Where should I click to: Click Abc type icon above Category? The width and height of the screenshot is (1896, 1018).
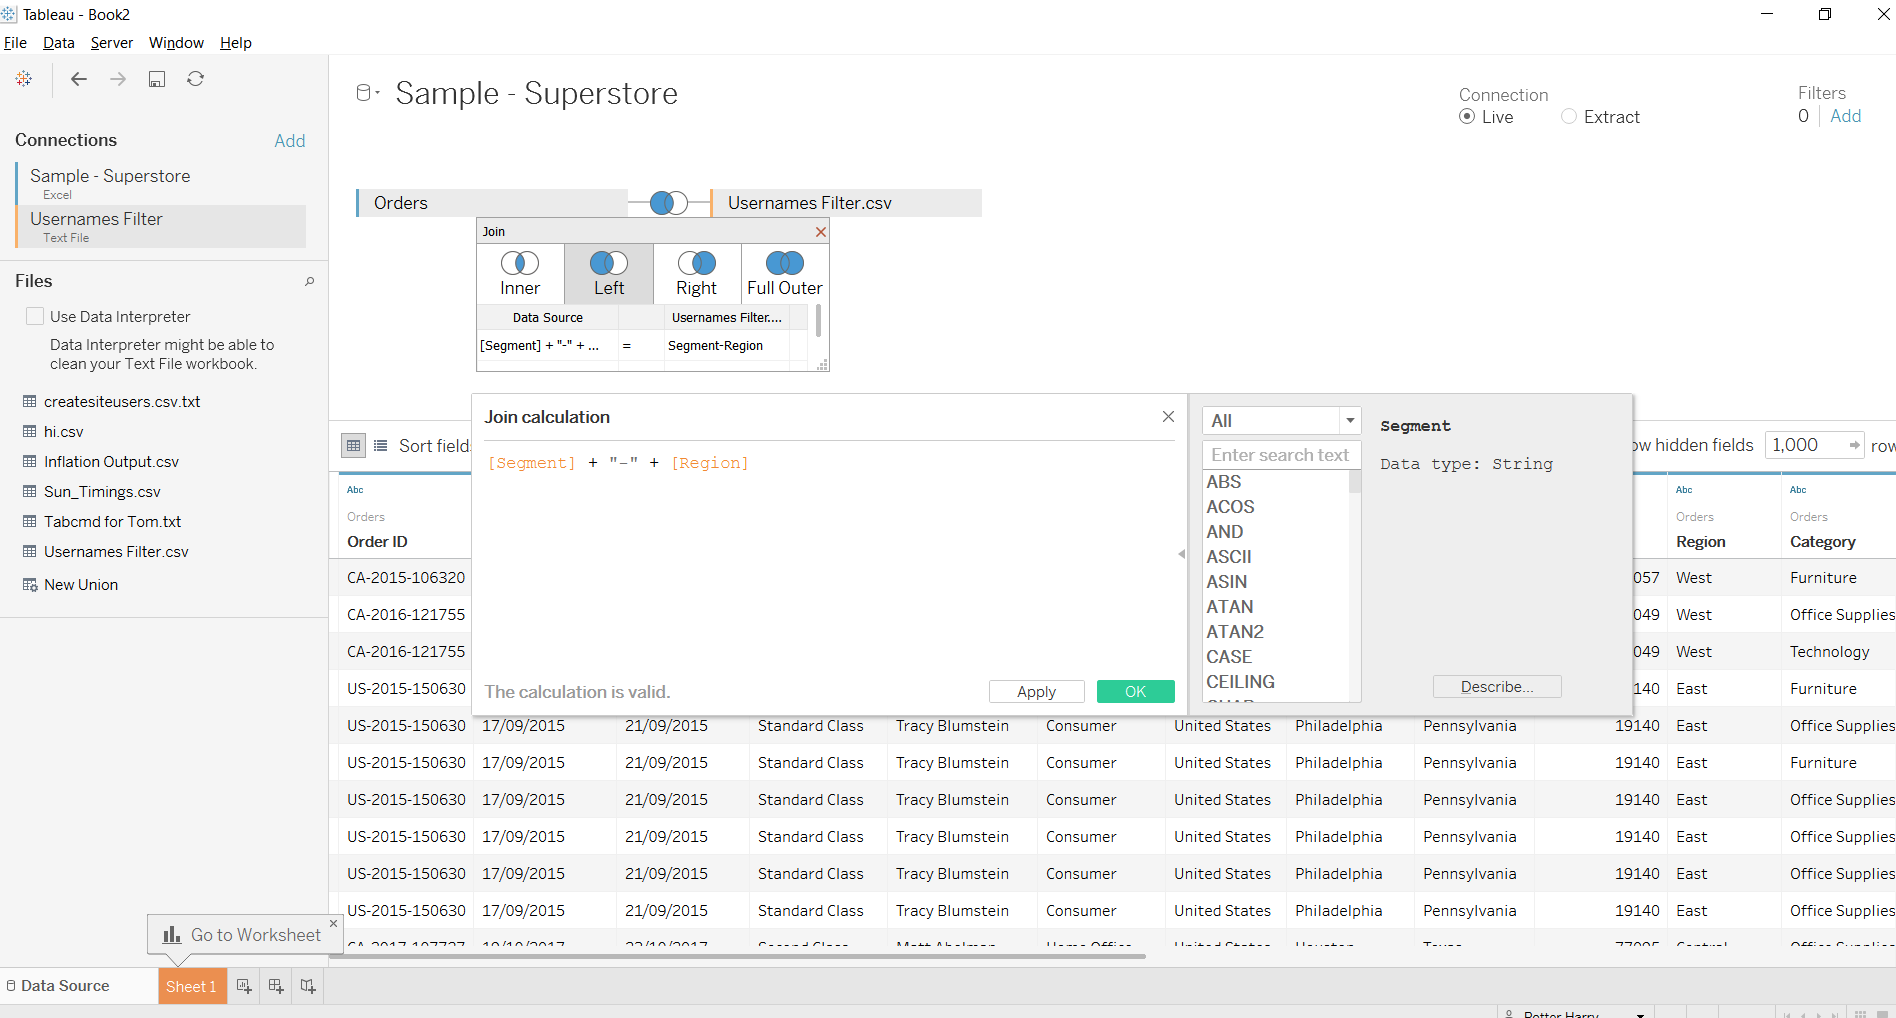click(x=1798, y=490)
